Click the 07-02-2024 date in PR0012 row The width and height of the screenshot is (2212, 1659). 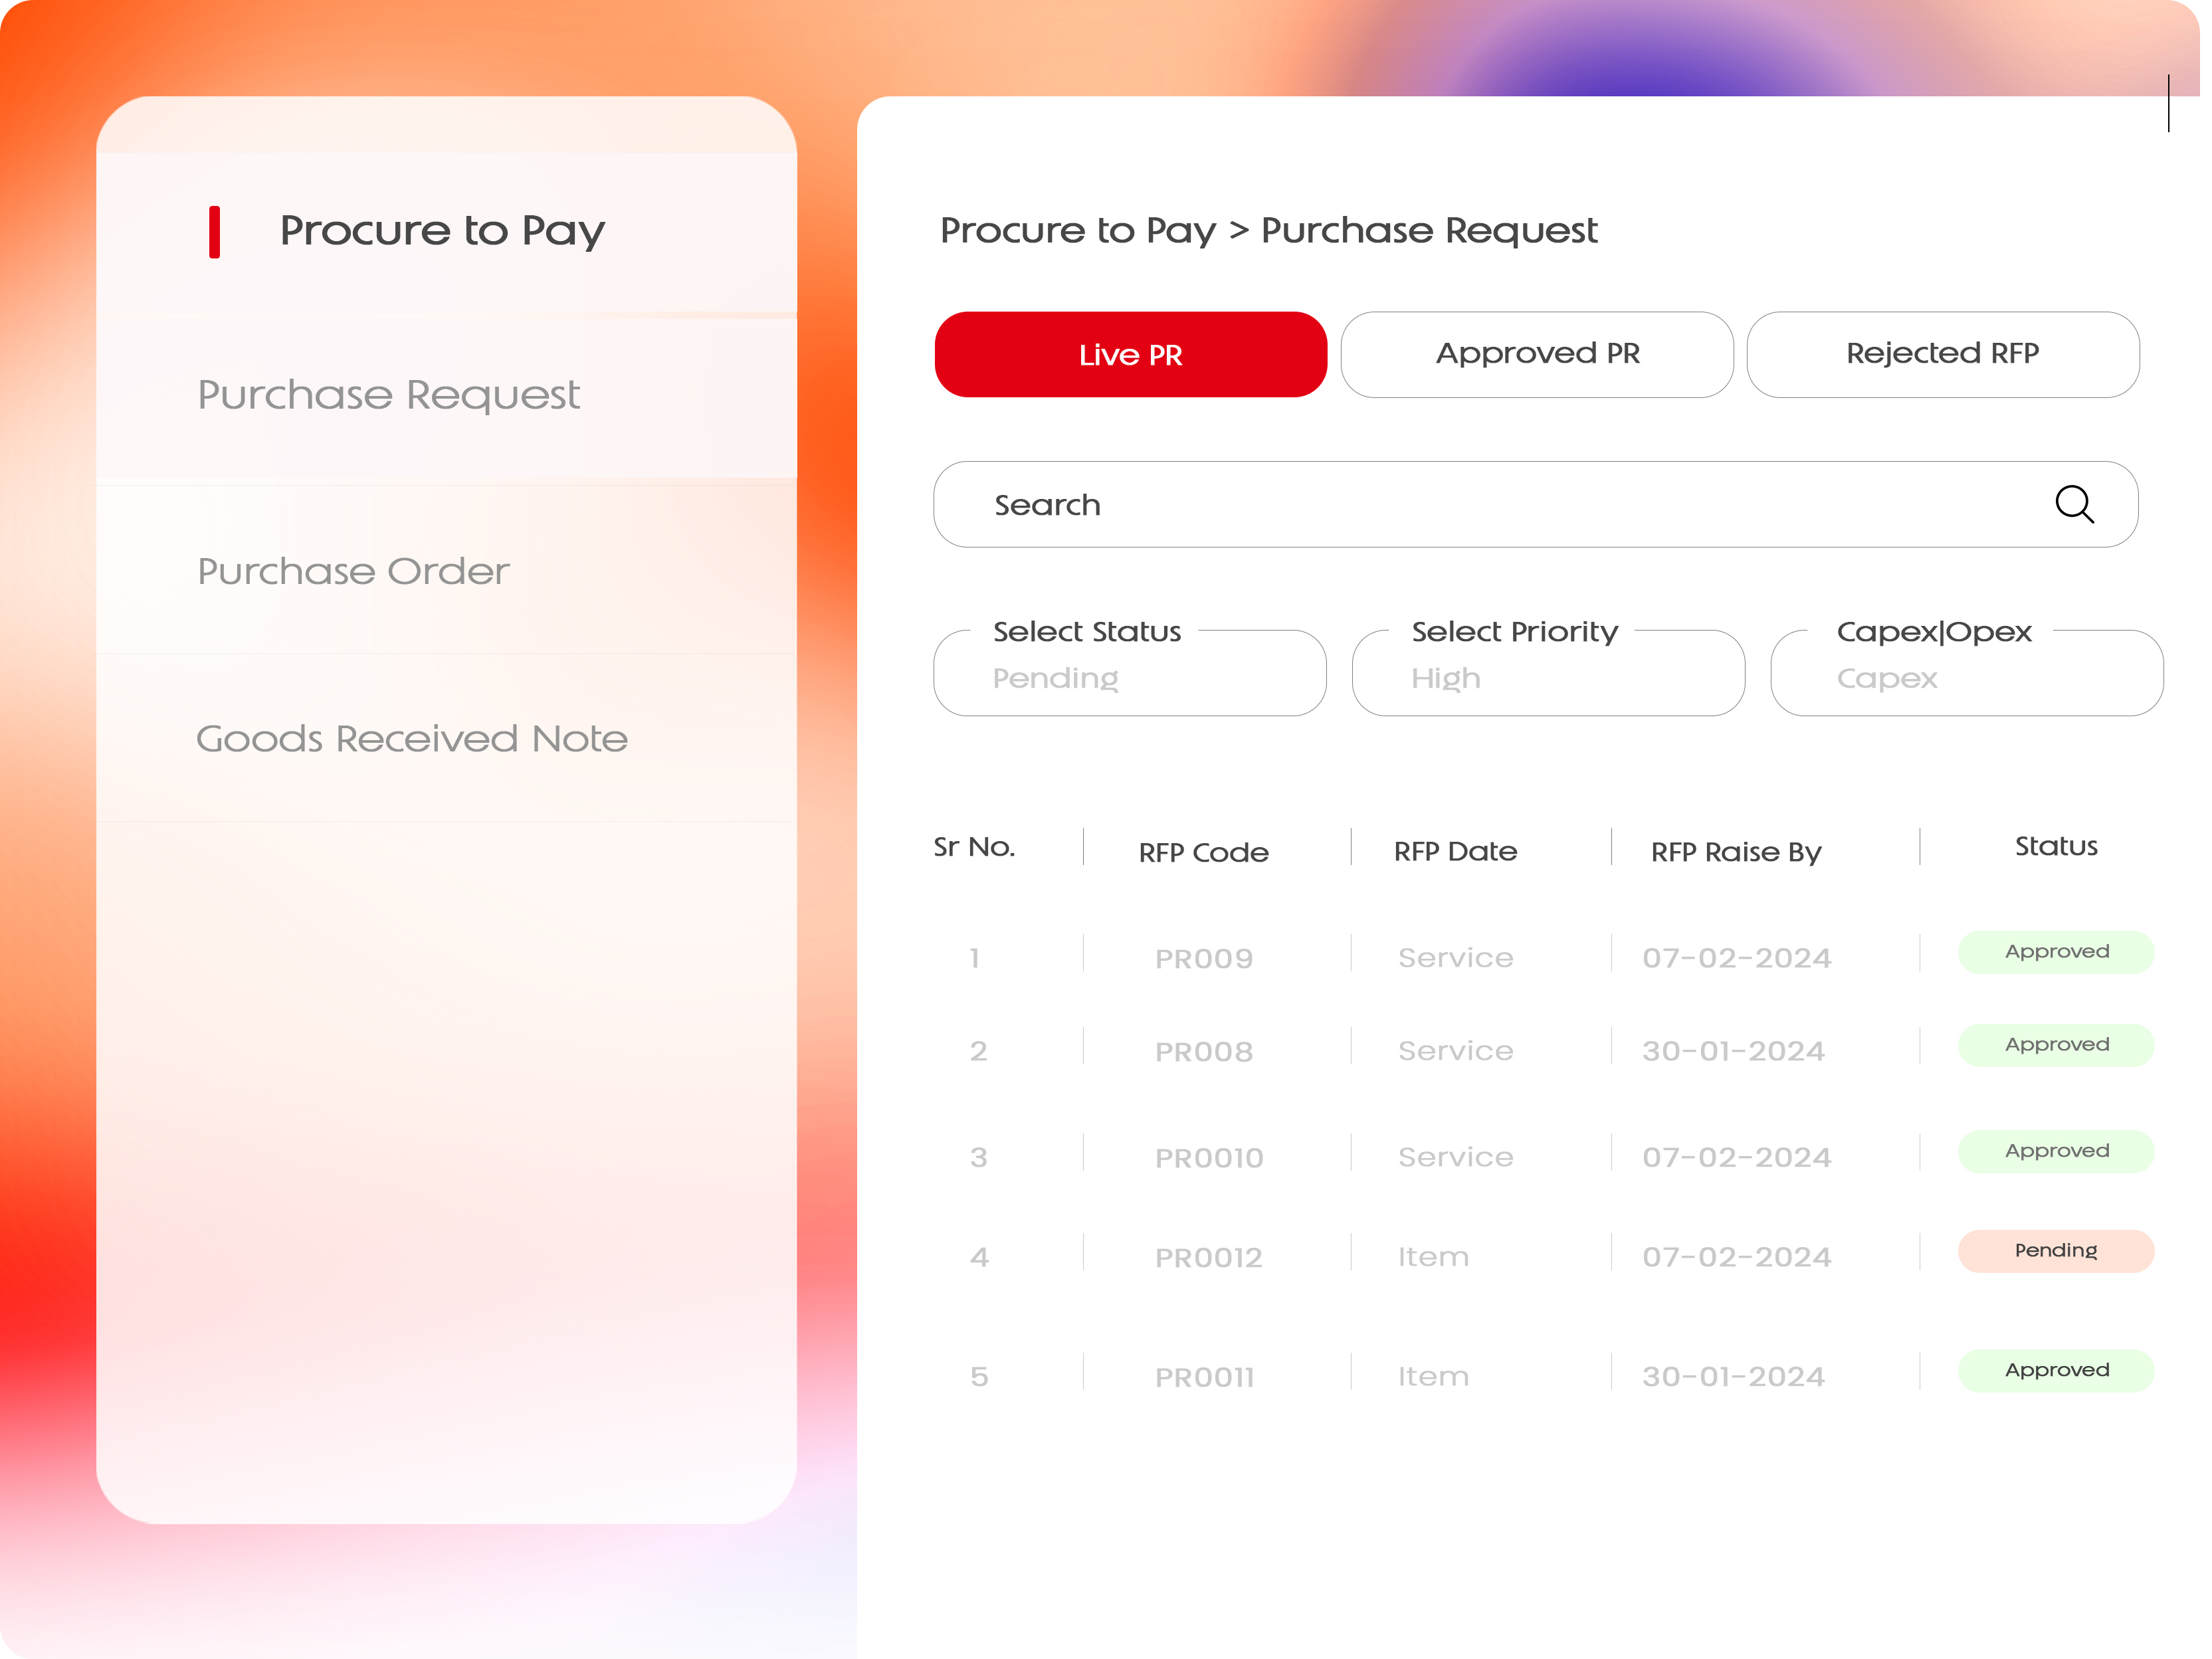point(1736,1256)
